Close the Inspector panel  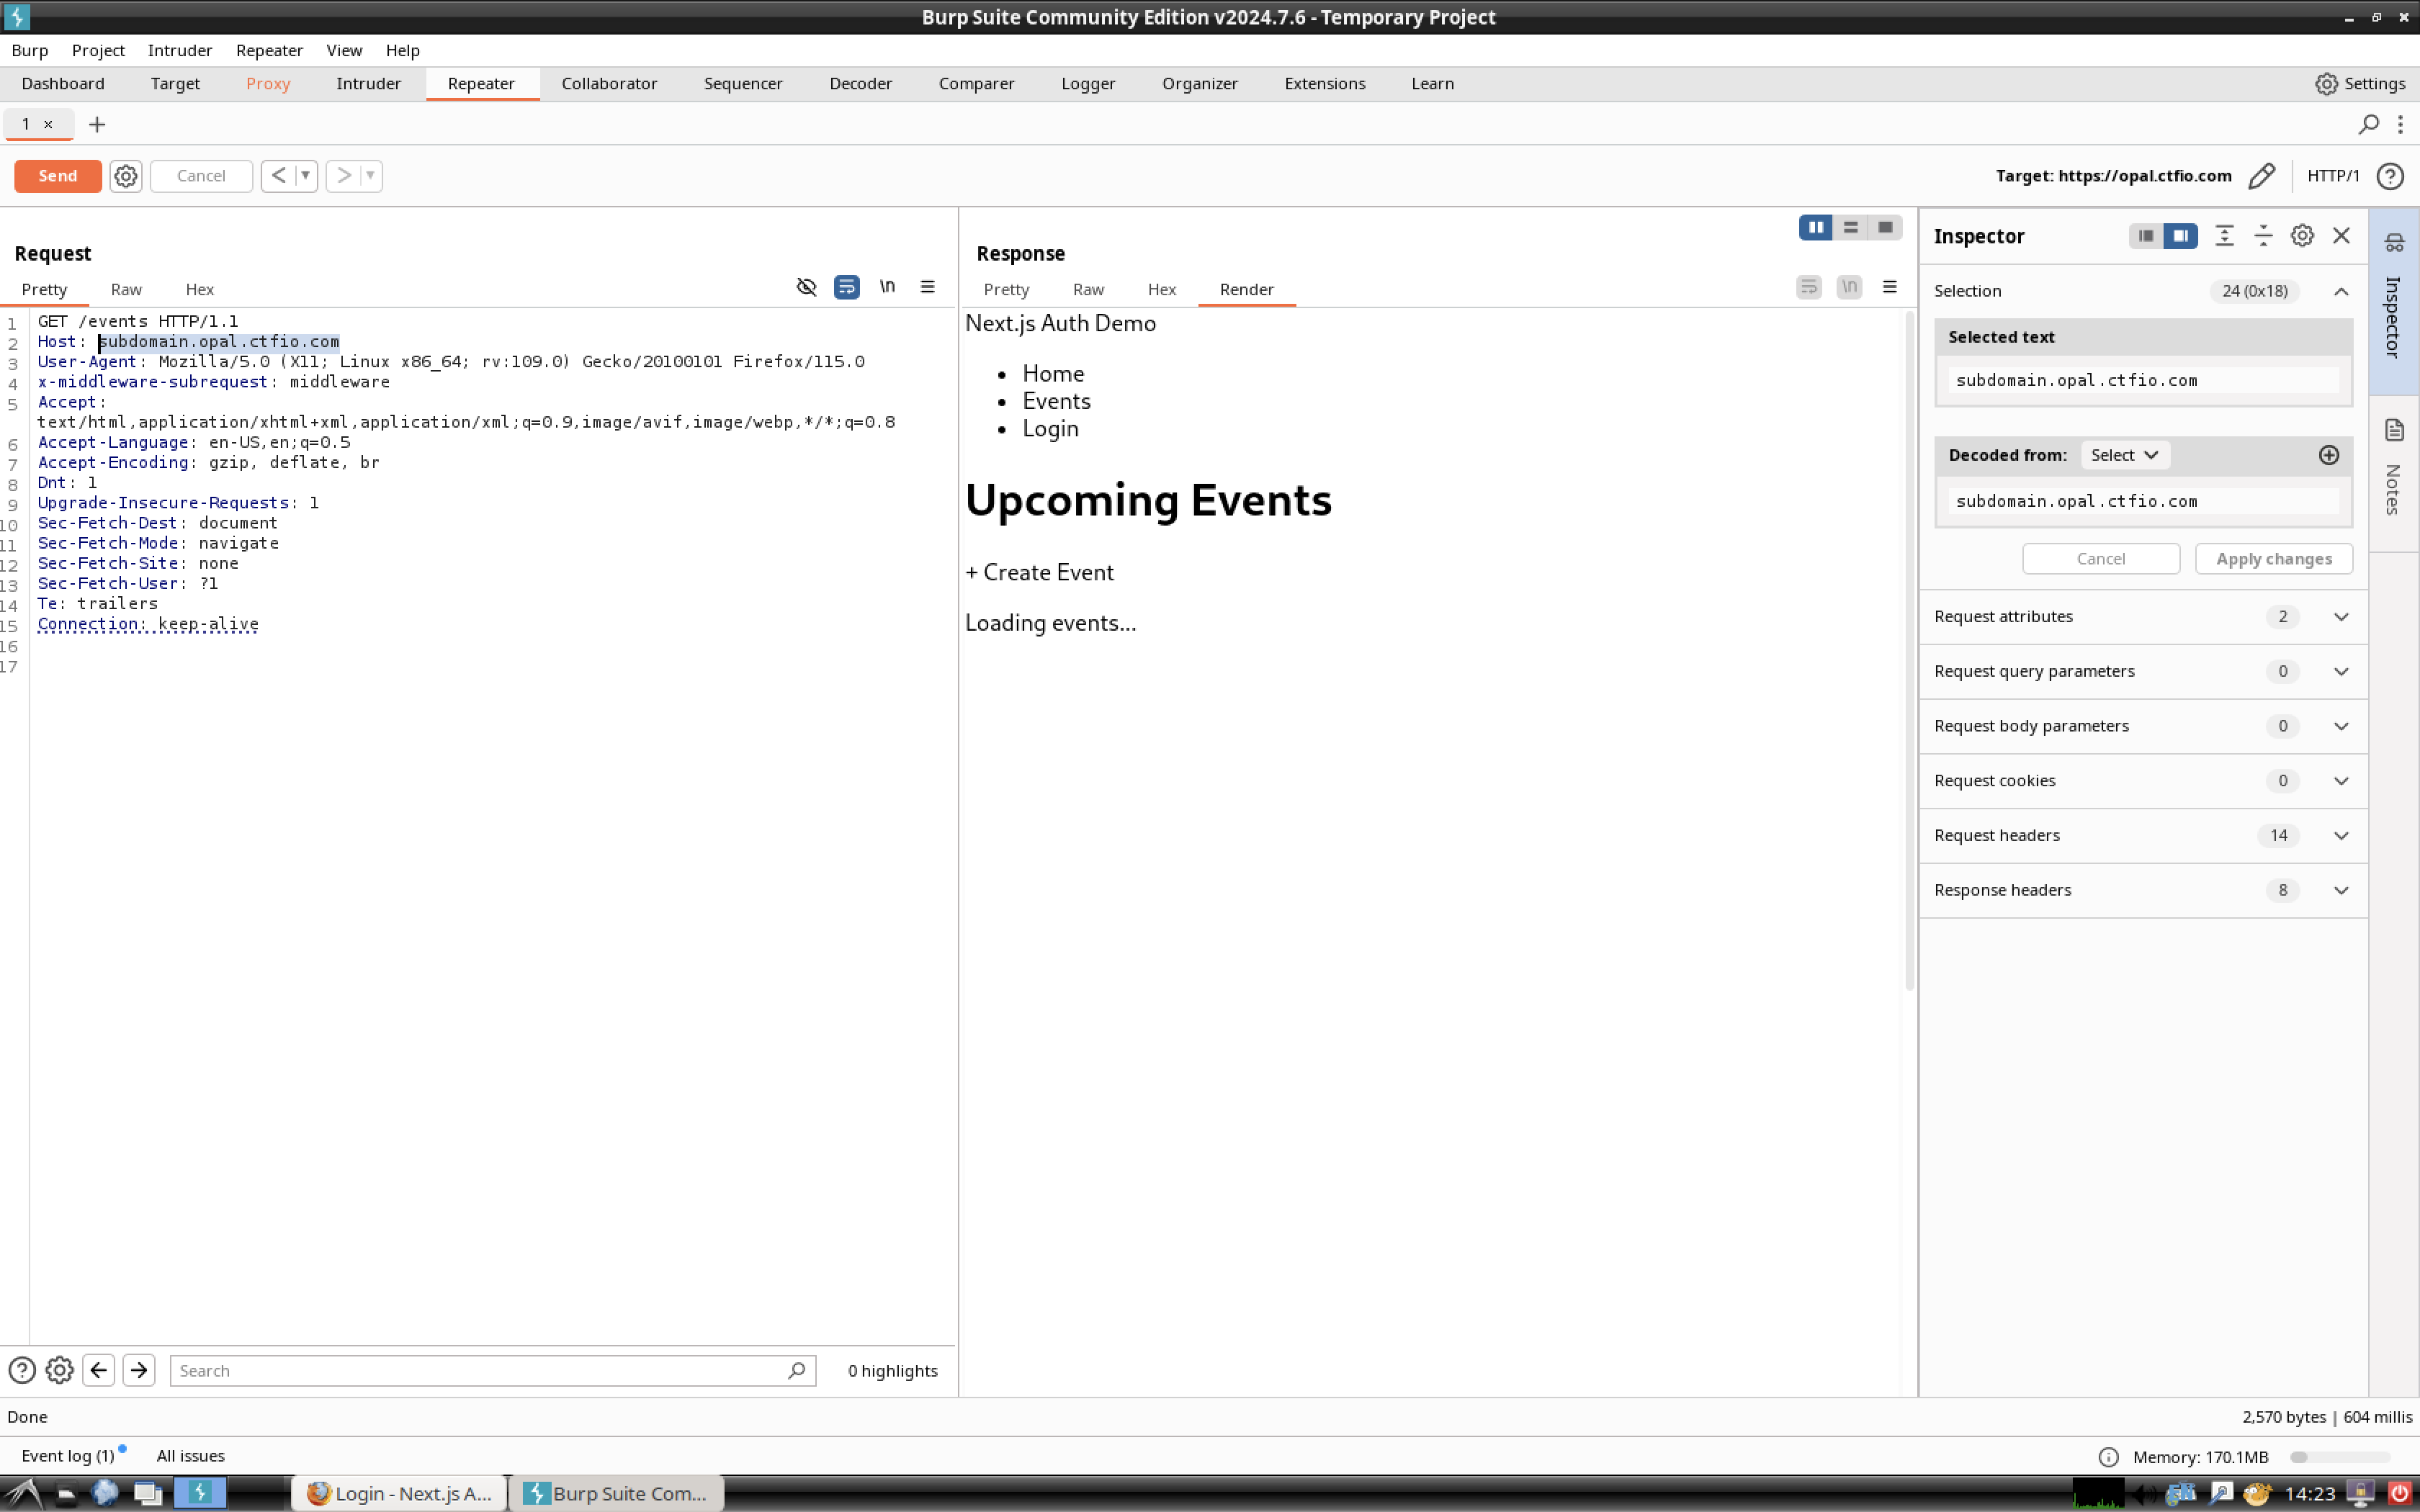click(2341, 236)
